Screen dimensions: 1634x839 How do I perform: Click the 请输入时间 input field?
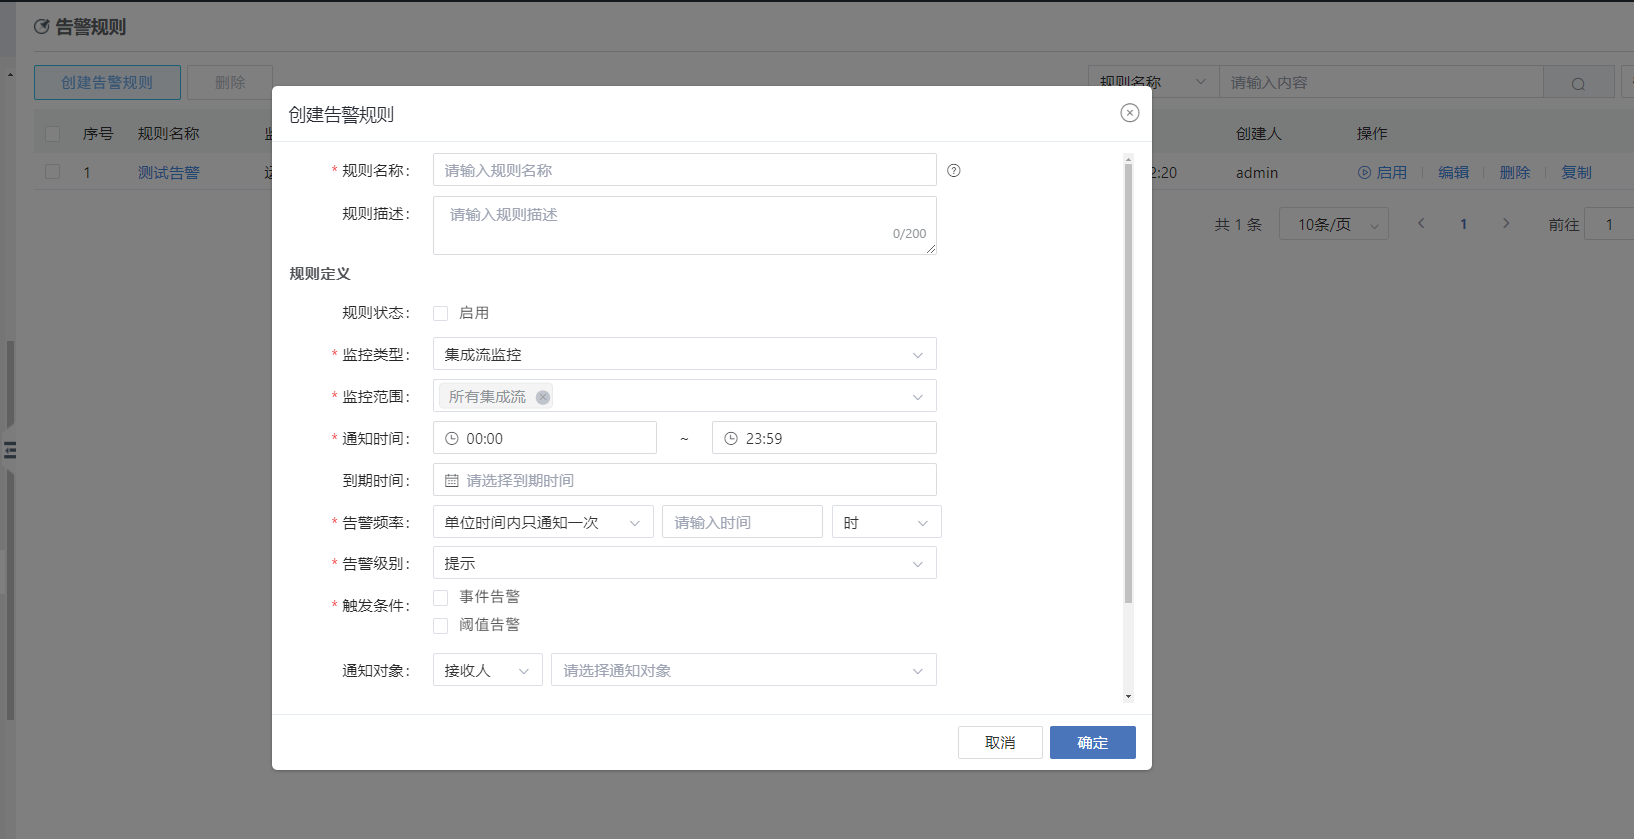click(742, 523)
